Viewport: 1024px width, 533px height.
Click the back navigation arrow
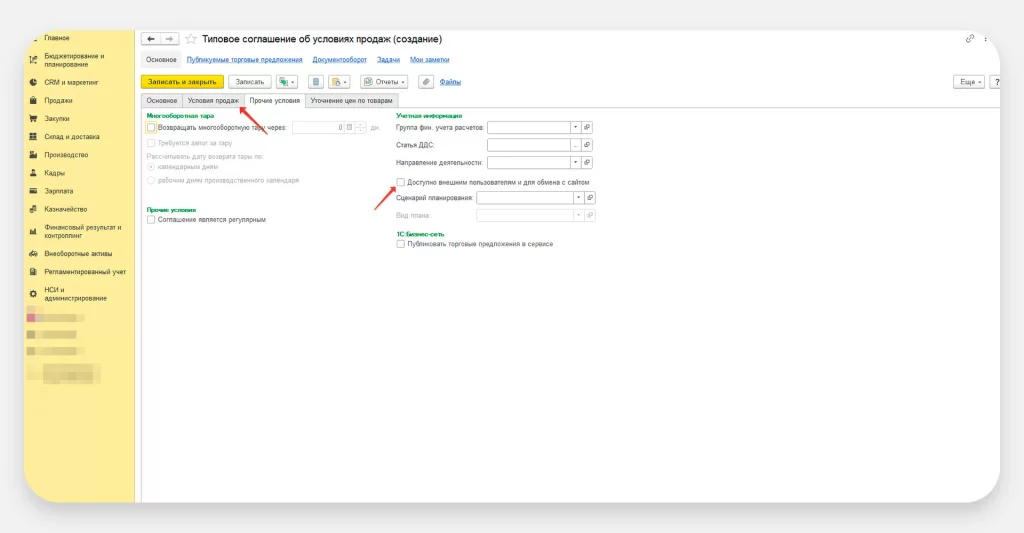point(150,39)
